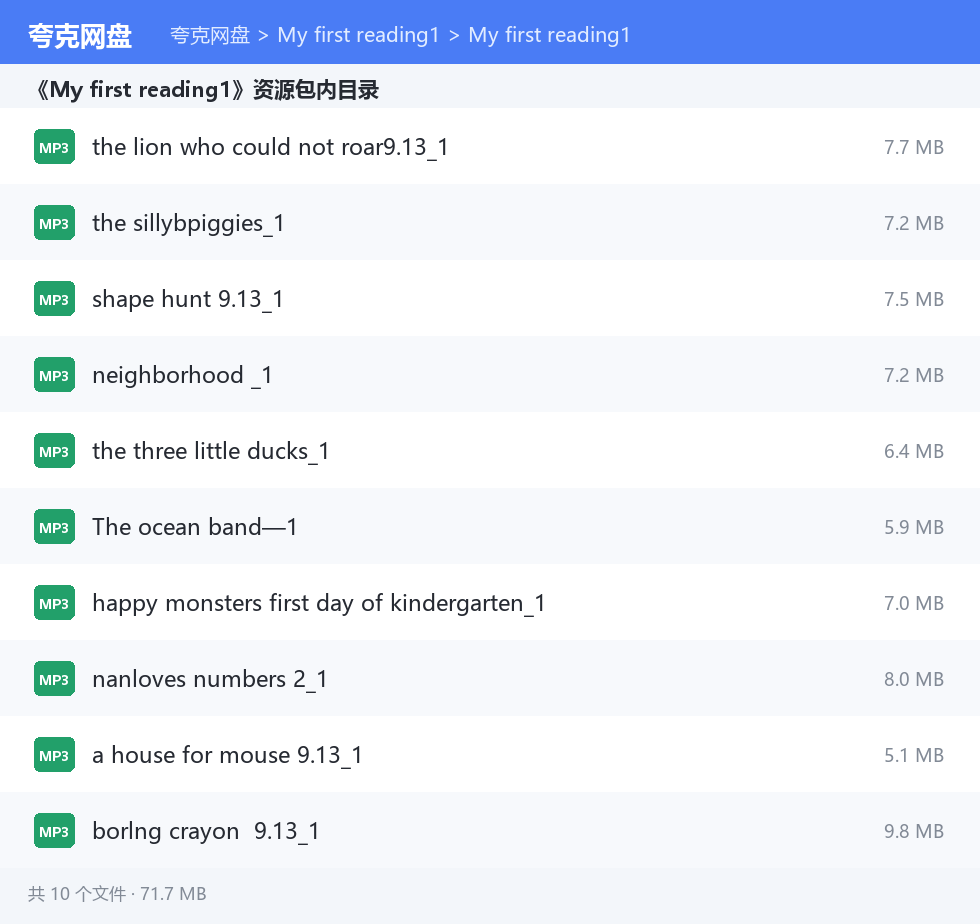Screen dimensions: 980x924
Task: Open happy monsters first day of kindergarten_1
Action: tap(319, 604)
